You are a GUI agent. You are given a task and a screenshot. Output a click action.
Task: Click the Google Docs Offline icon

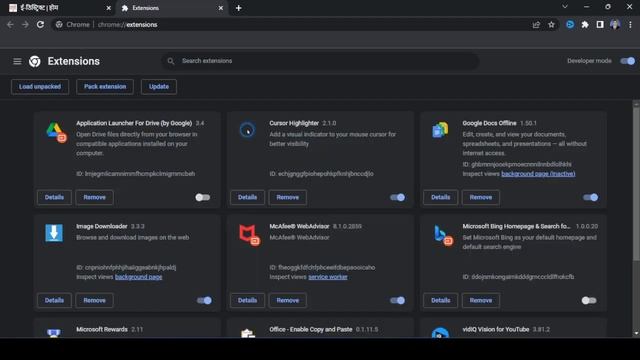tap(440, 130)
